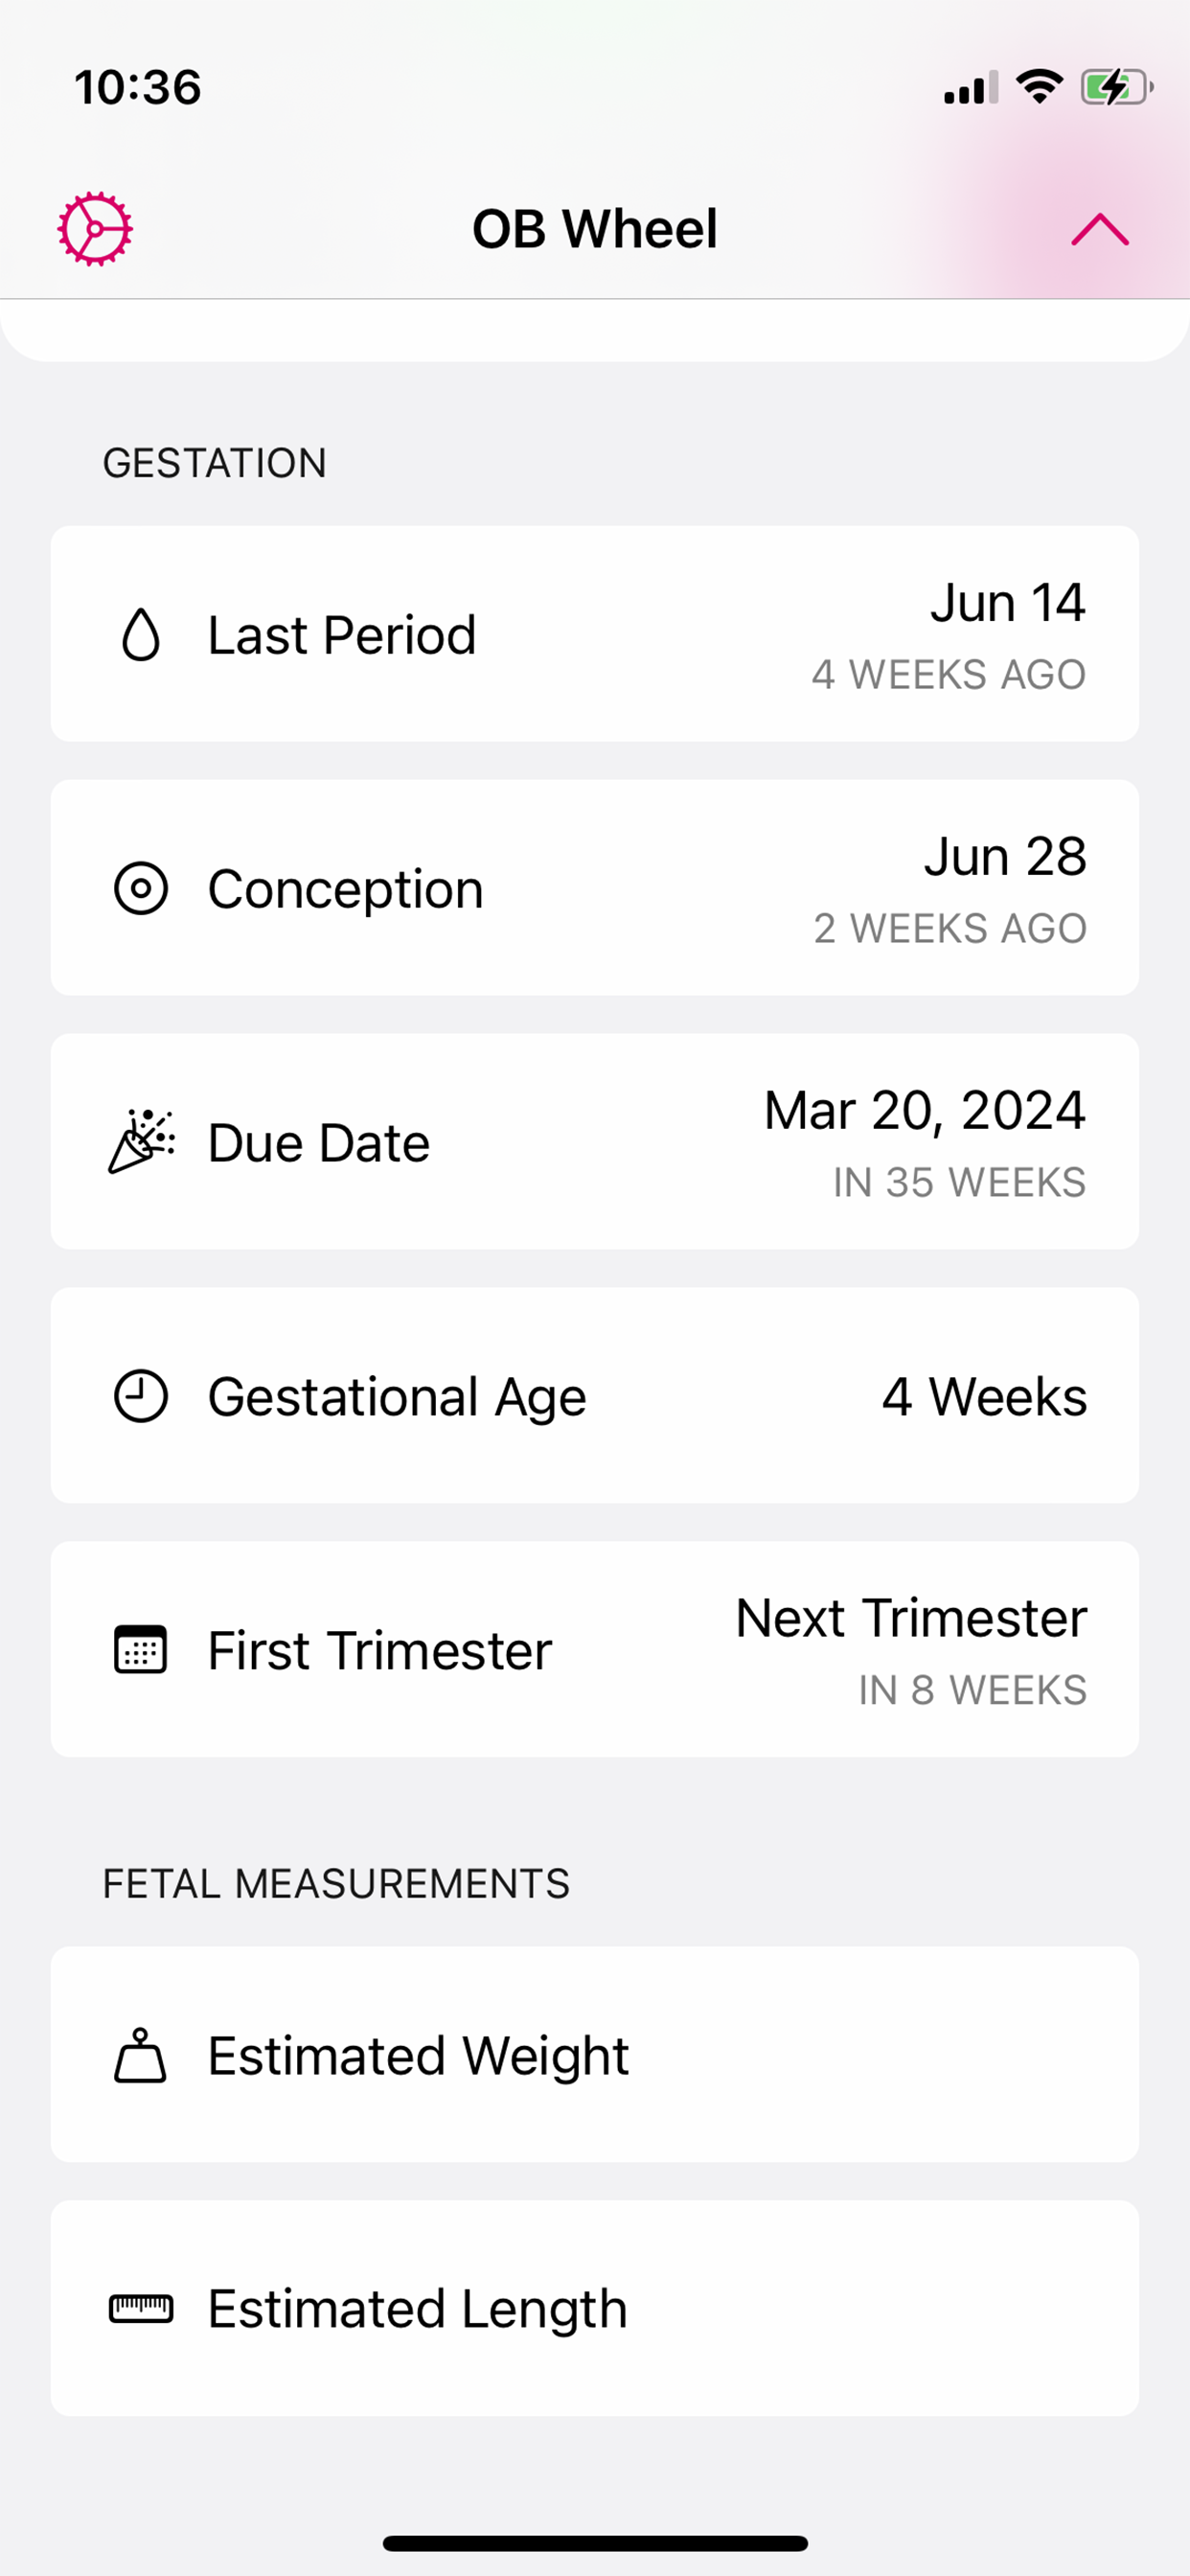Tap the Estimated Length ruler icon

(x=141, y=2309)
